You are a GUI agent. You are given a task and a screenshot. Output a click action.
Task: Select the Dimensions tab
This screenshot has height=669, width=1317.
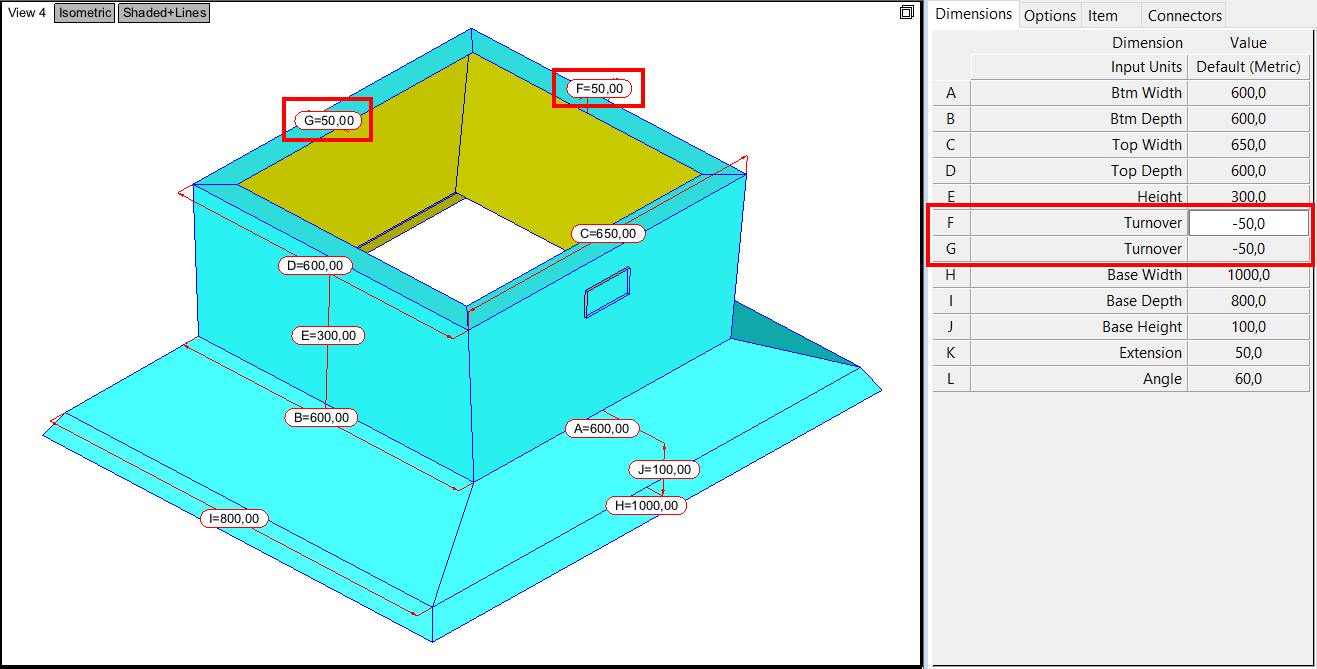(973, 14)
